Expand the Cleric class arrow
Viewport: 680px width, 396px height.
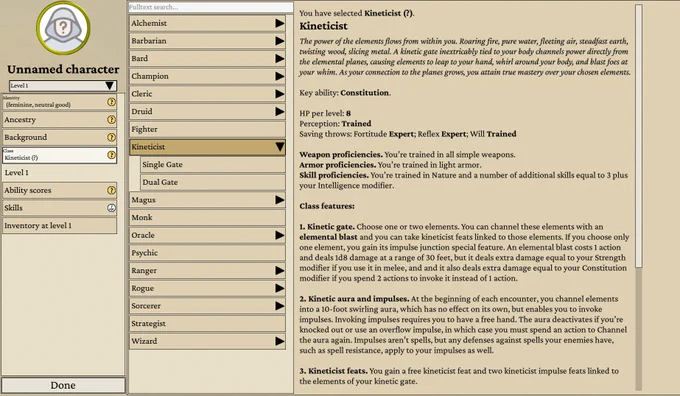coord(280,94)
